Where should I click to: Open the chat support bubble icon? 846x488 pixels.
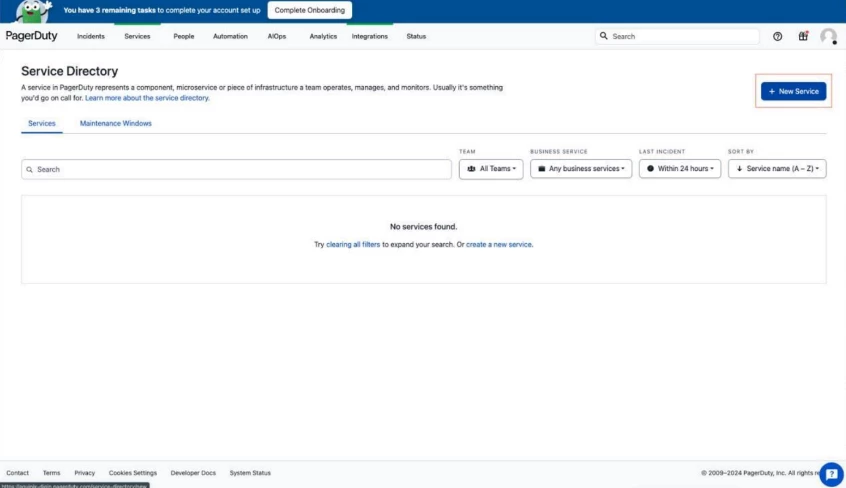tap(831, 474)
